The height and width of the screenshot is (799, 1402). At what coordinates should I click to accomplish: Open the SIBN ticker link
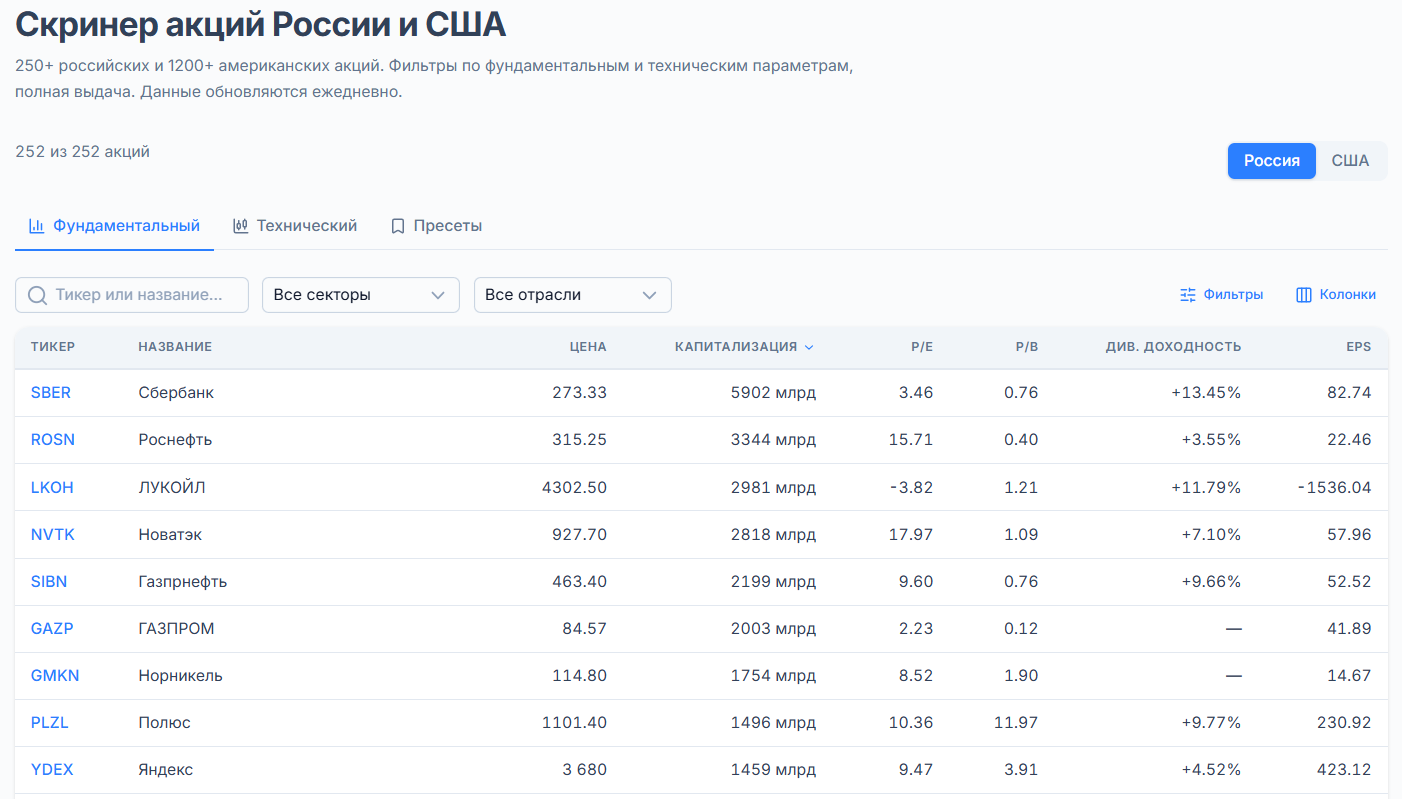tap(49, 582)
